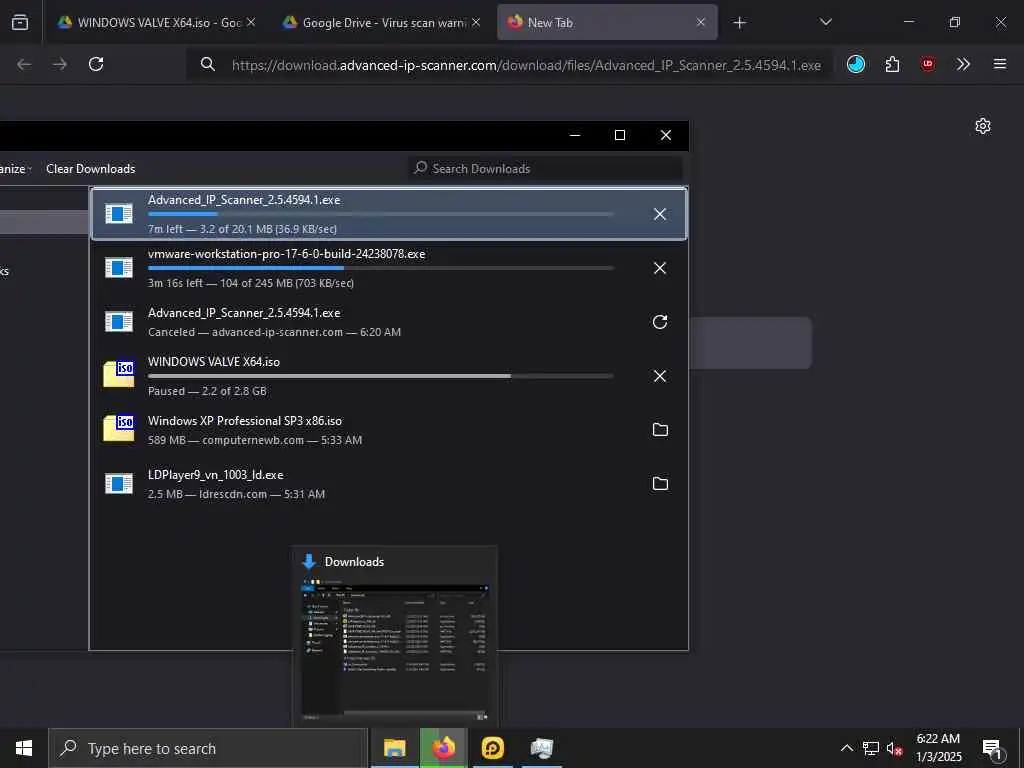
Task: Click the WINDOWS VALVE X64 iso file icon
Action: [119, 374]
